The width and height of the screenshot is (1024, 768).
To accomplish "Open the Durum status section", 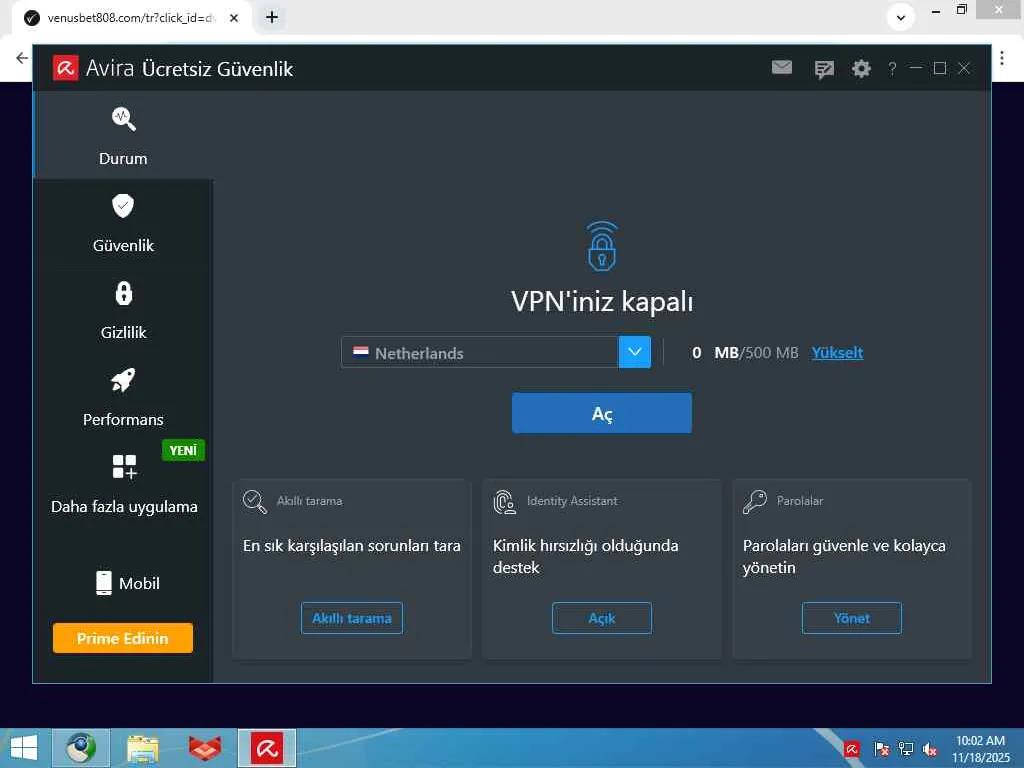I will pos(123,135).
